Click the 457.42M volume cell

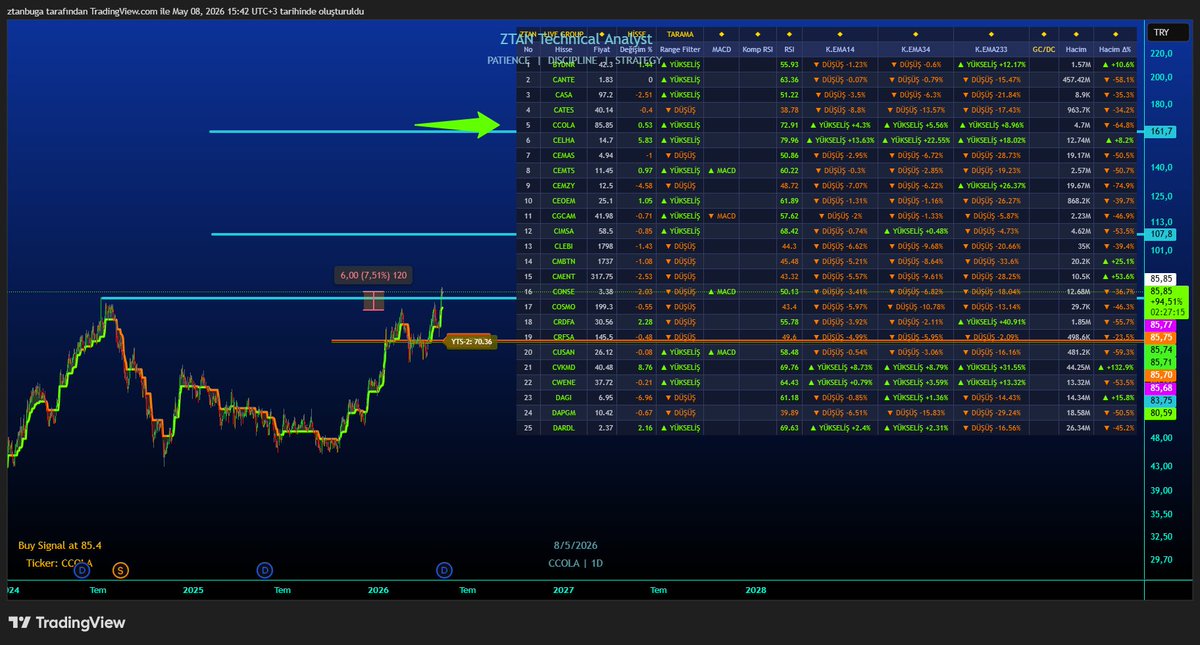pyautogui.click(x=1076, y=79)
